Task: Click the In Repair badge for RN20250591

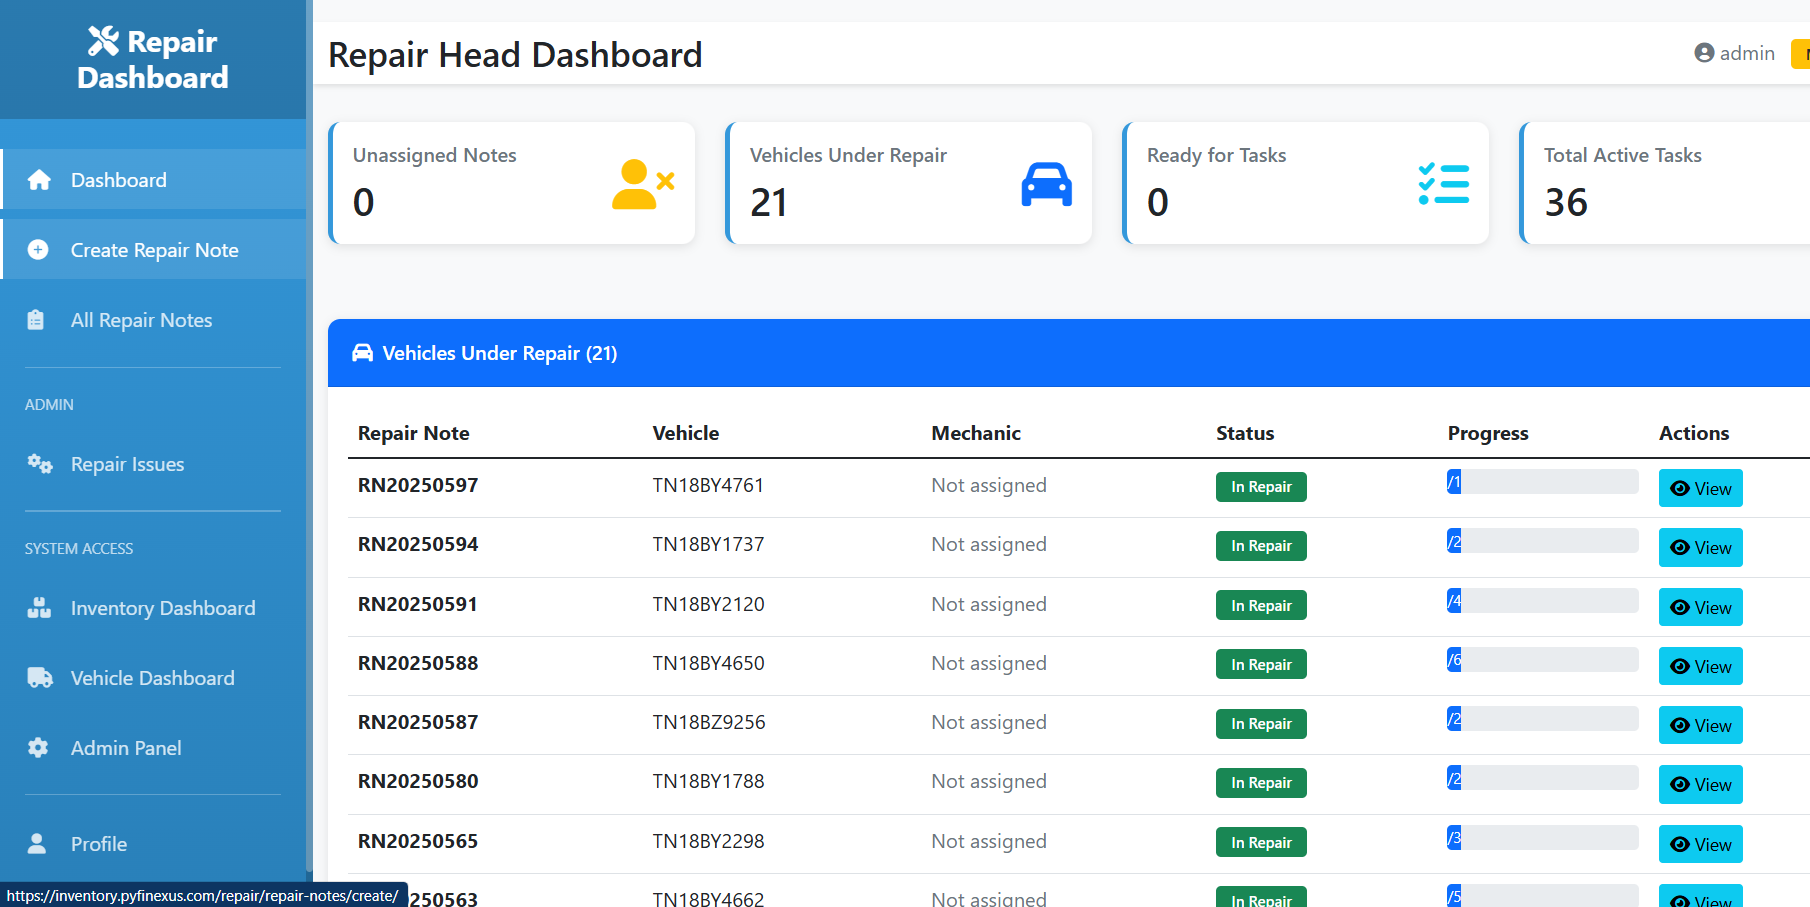Action: click(x=1261, y=606)
